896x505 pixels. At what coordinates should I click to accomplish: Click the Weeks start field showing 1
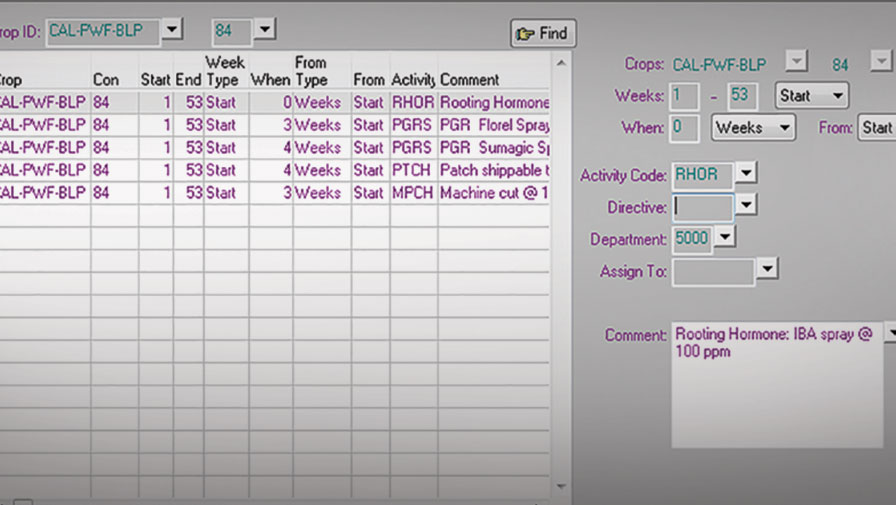pyautogui.click(x=684, y=96)
